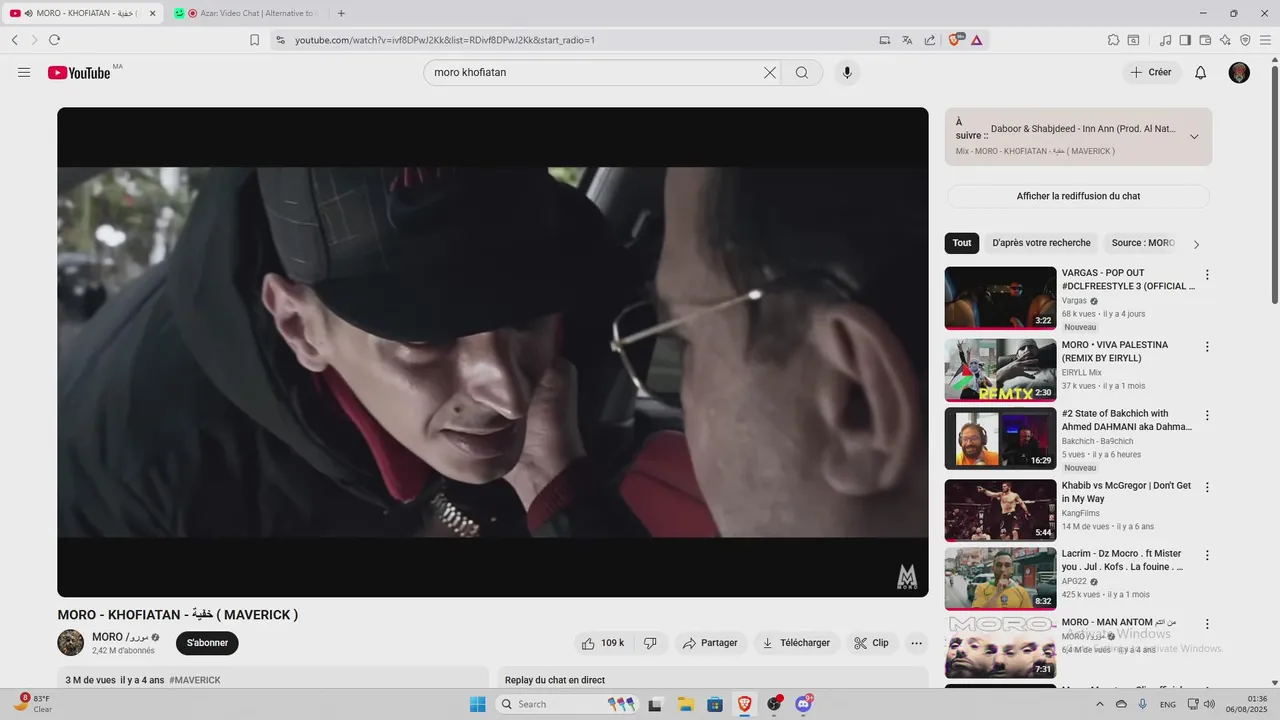
Task: Open the account avatar menu
Action: coord(1239,73)
